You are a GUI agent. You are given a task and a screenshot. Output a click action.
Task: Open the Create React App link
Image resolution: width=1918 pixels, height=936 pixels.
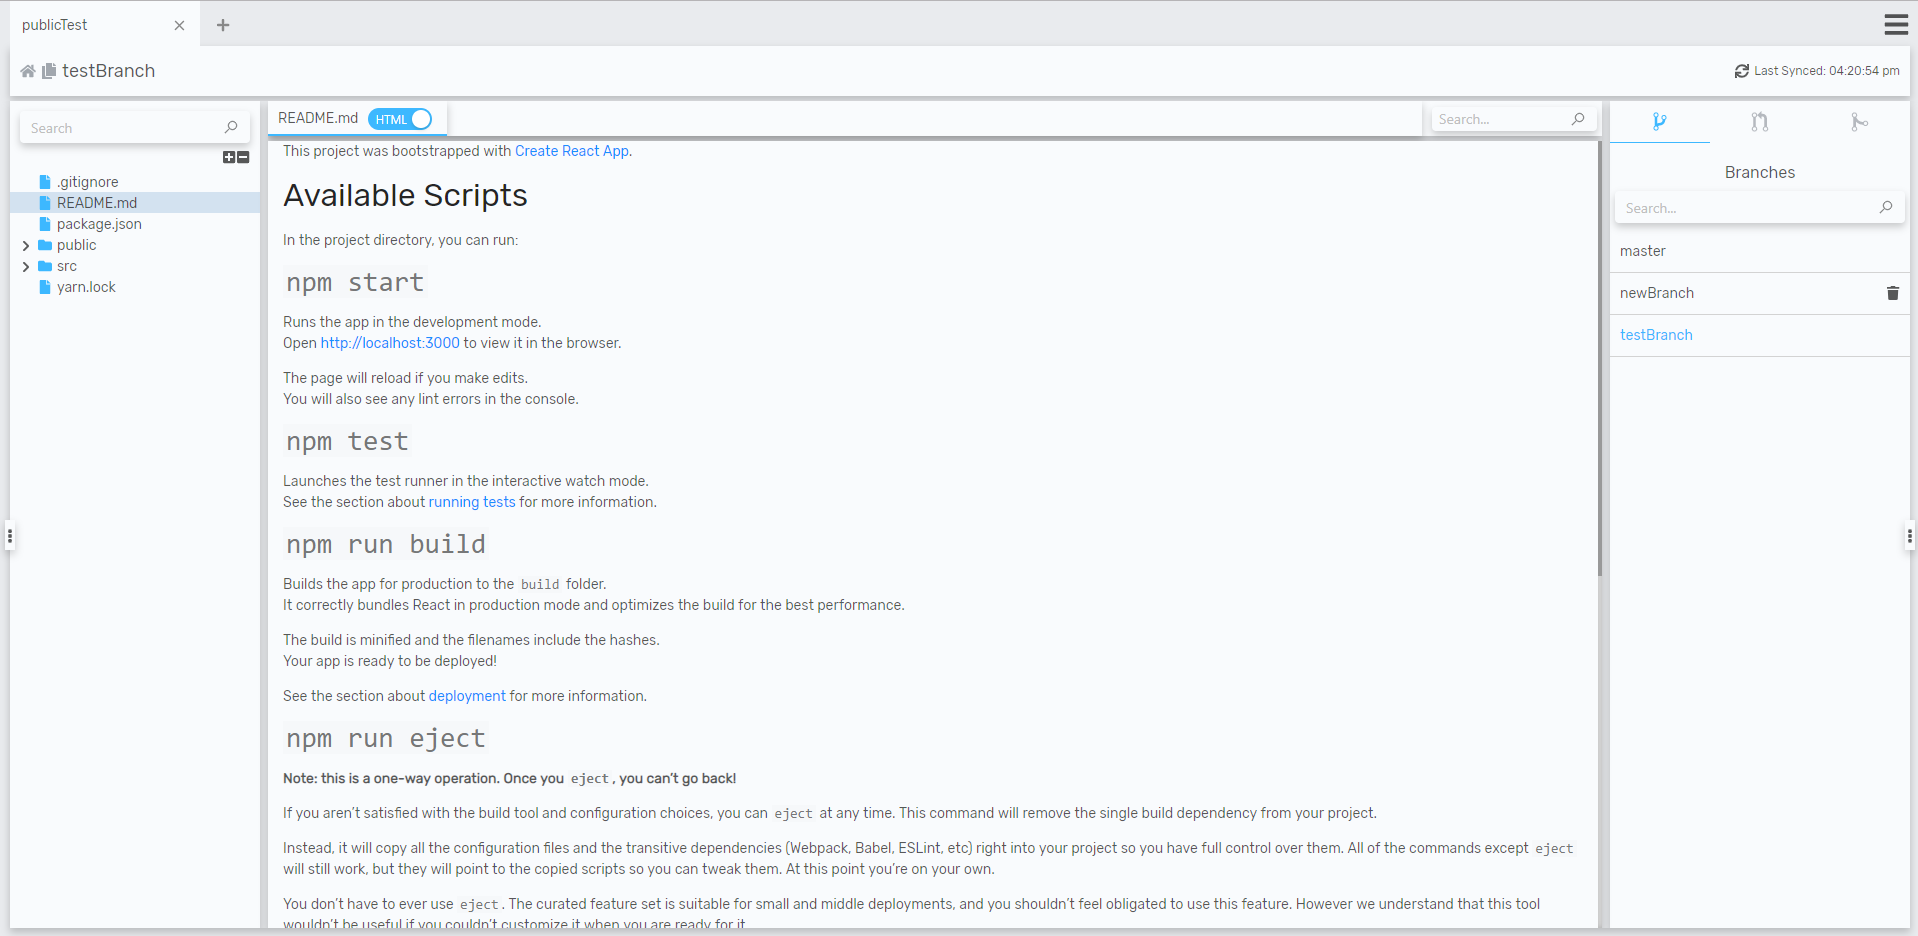tap(572, 151)
